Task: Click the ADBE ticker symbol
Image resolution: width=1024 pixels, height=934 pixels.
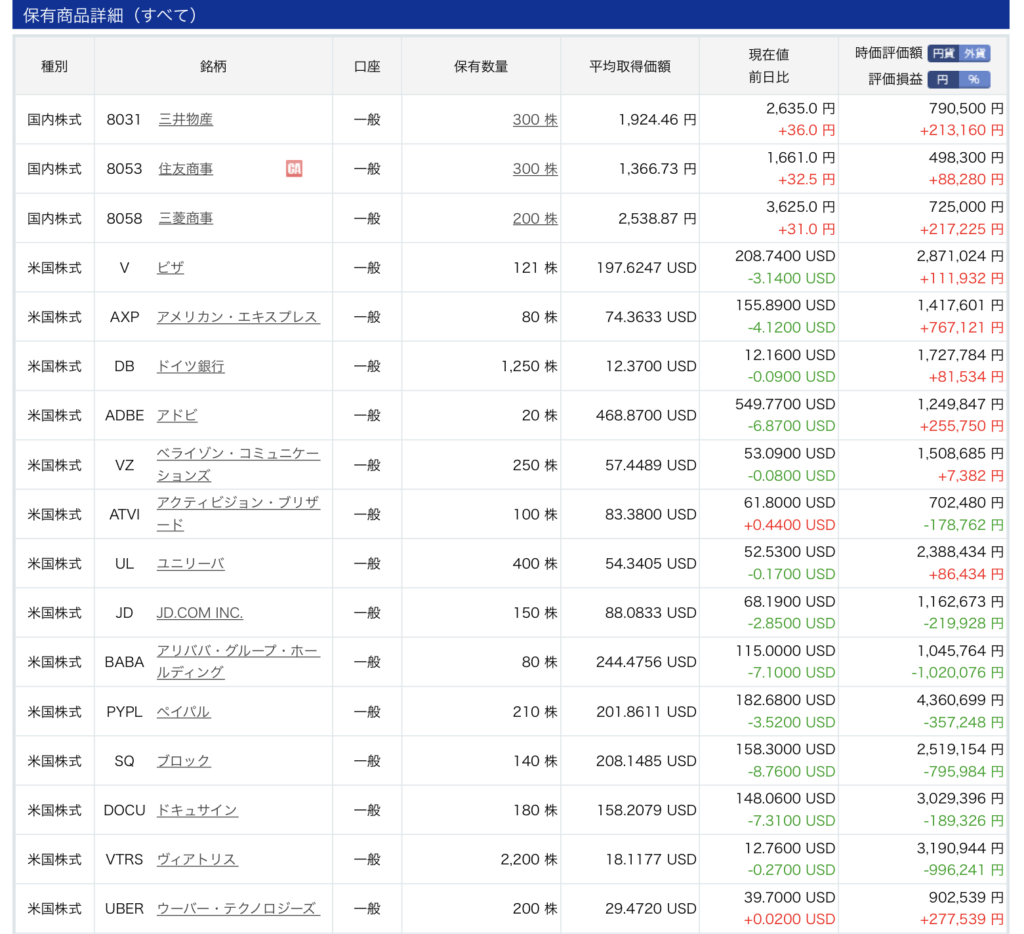Action: point(124,415)
